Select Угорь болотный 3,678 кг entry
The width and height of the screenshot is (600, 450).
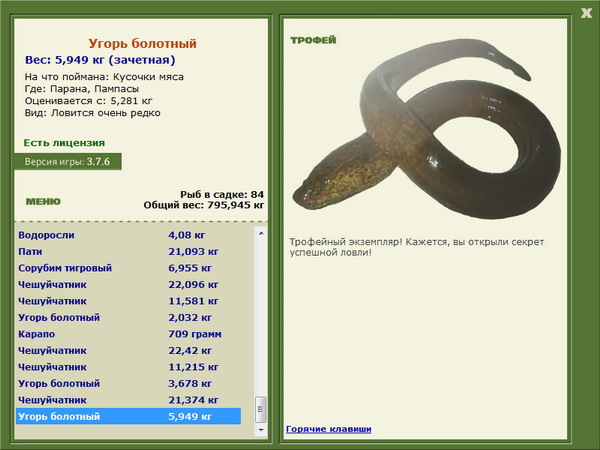[x=129, y=383]
